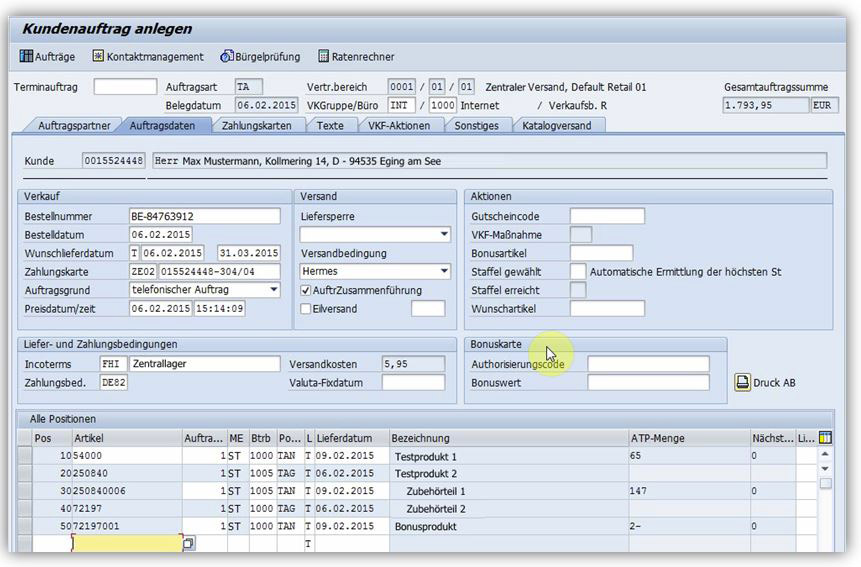Viewport: 861px width, 567px height.
Task: Open the Auftragsgrund dropdown list
Action: [x=274, y=290]
